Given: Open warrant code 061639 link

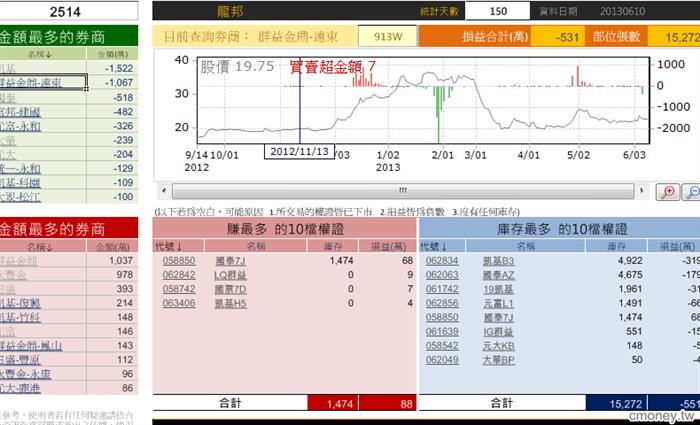Looking at the screenshot, I should pos(442,332).
